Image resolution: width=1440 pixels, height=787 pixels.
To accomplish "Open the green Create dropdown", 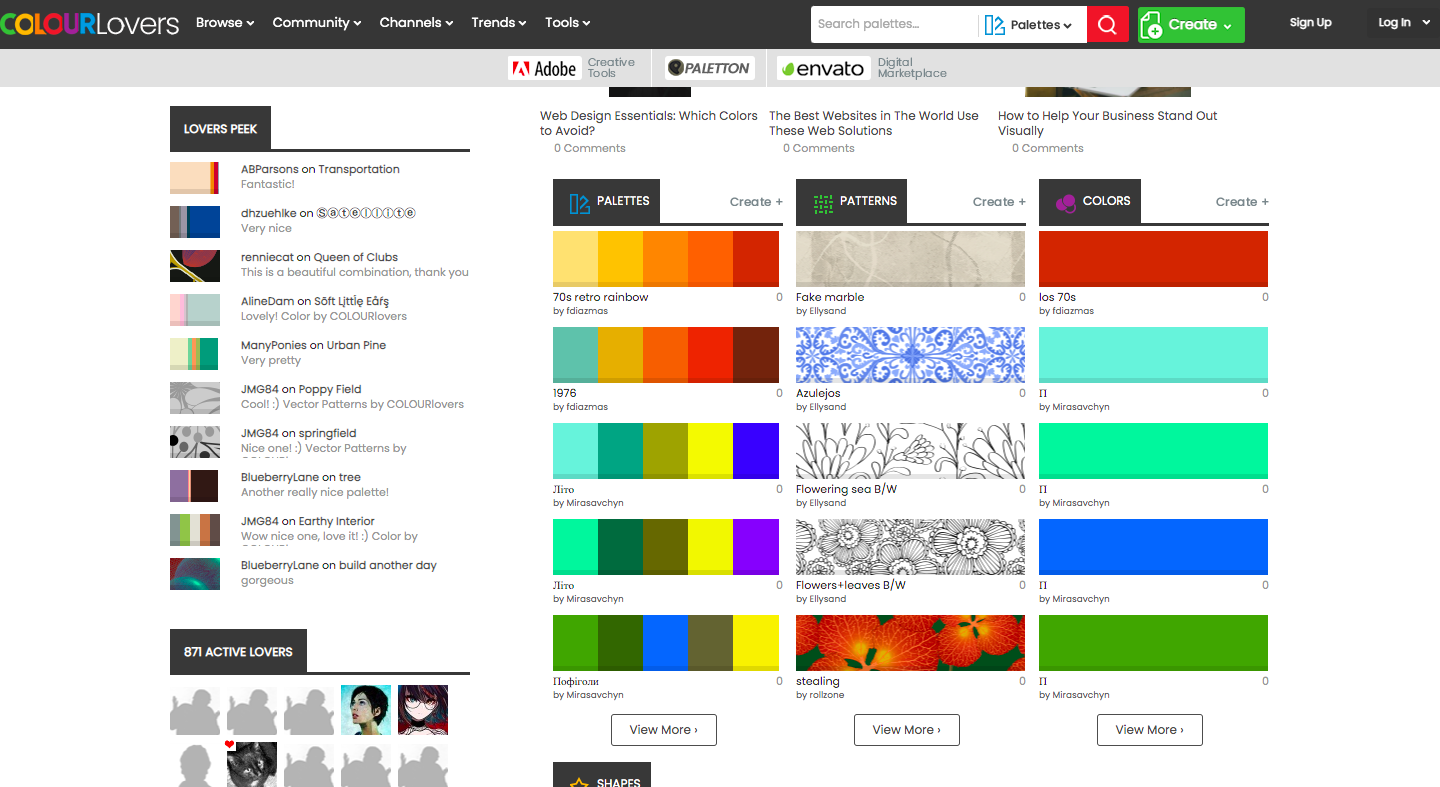I will [1191, 25].
